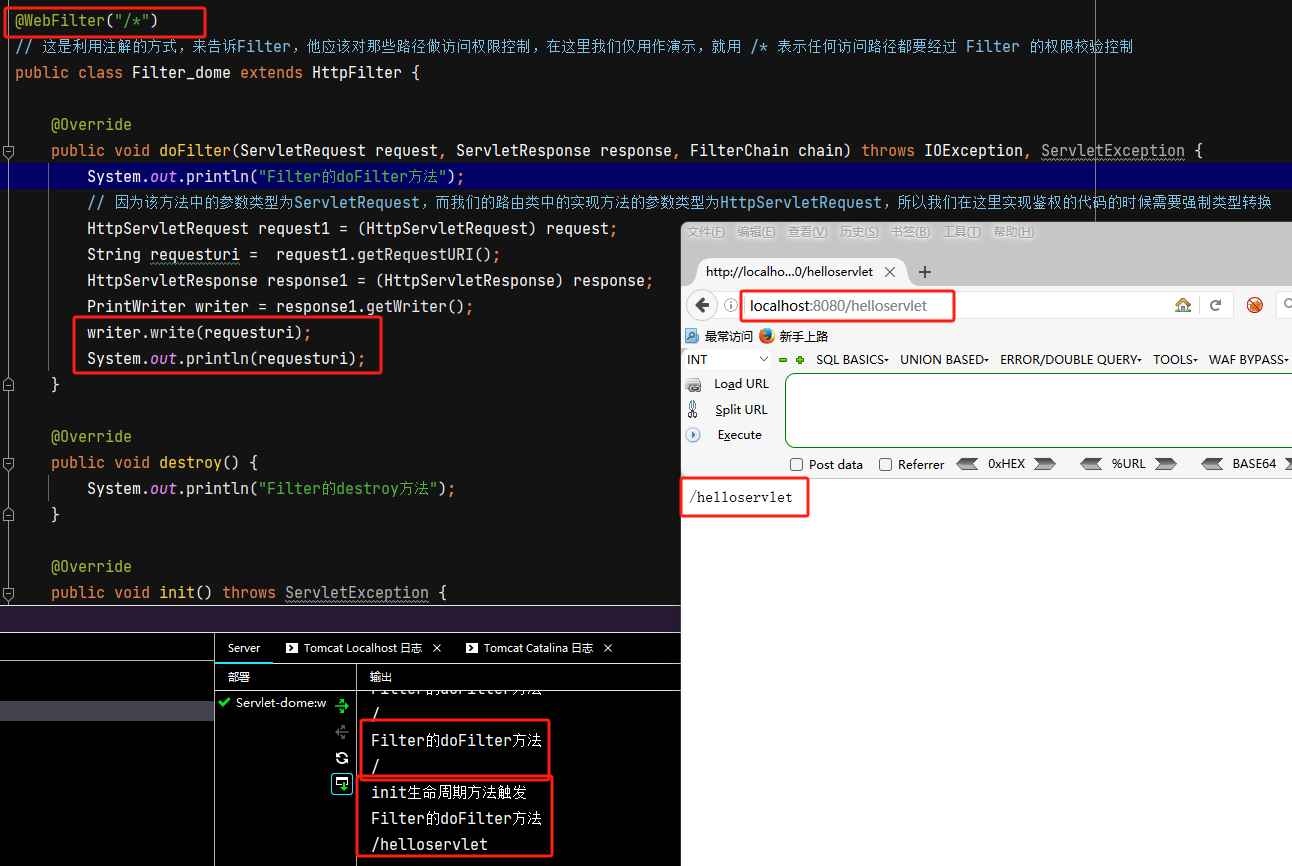Click the 部署 column header
The height and width of the screenshot is (866, 1292).
click(x=239, y=677)
